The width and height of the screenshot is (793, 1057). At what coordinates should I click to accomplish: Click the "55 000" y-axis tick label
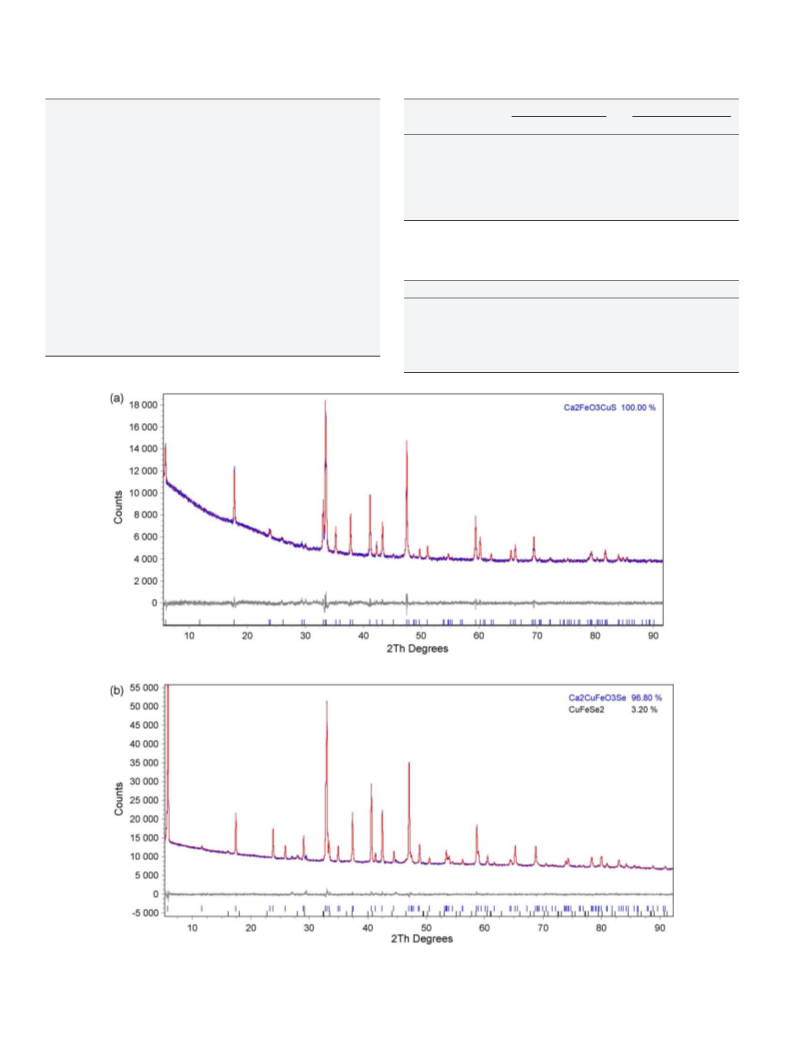pos(144,688)
